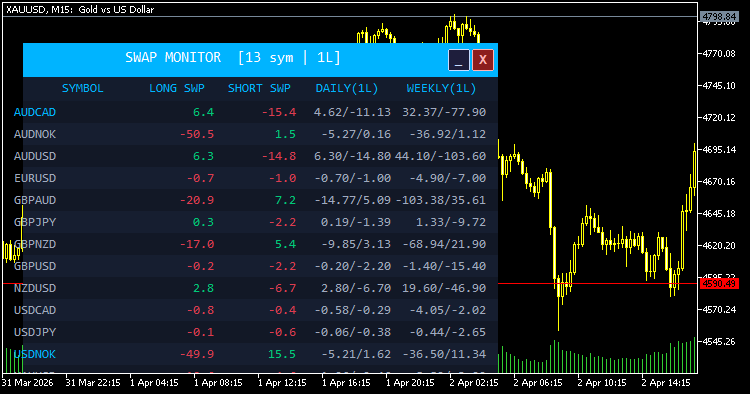The image size is (750, 394).
Task: Select the GBPAUD symbol
Action: [35, 200]
